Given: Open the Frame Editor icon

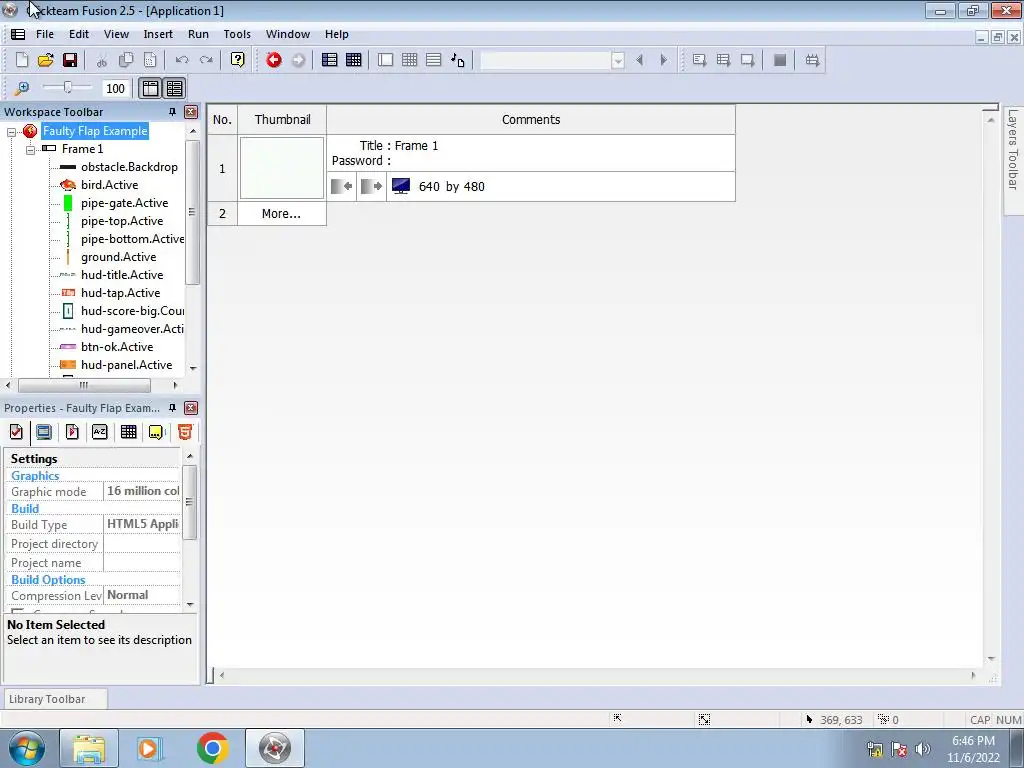Looking at the screenshot, I should coord(385,60).
